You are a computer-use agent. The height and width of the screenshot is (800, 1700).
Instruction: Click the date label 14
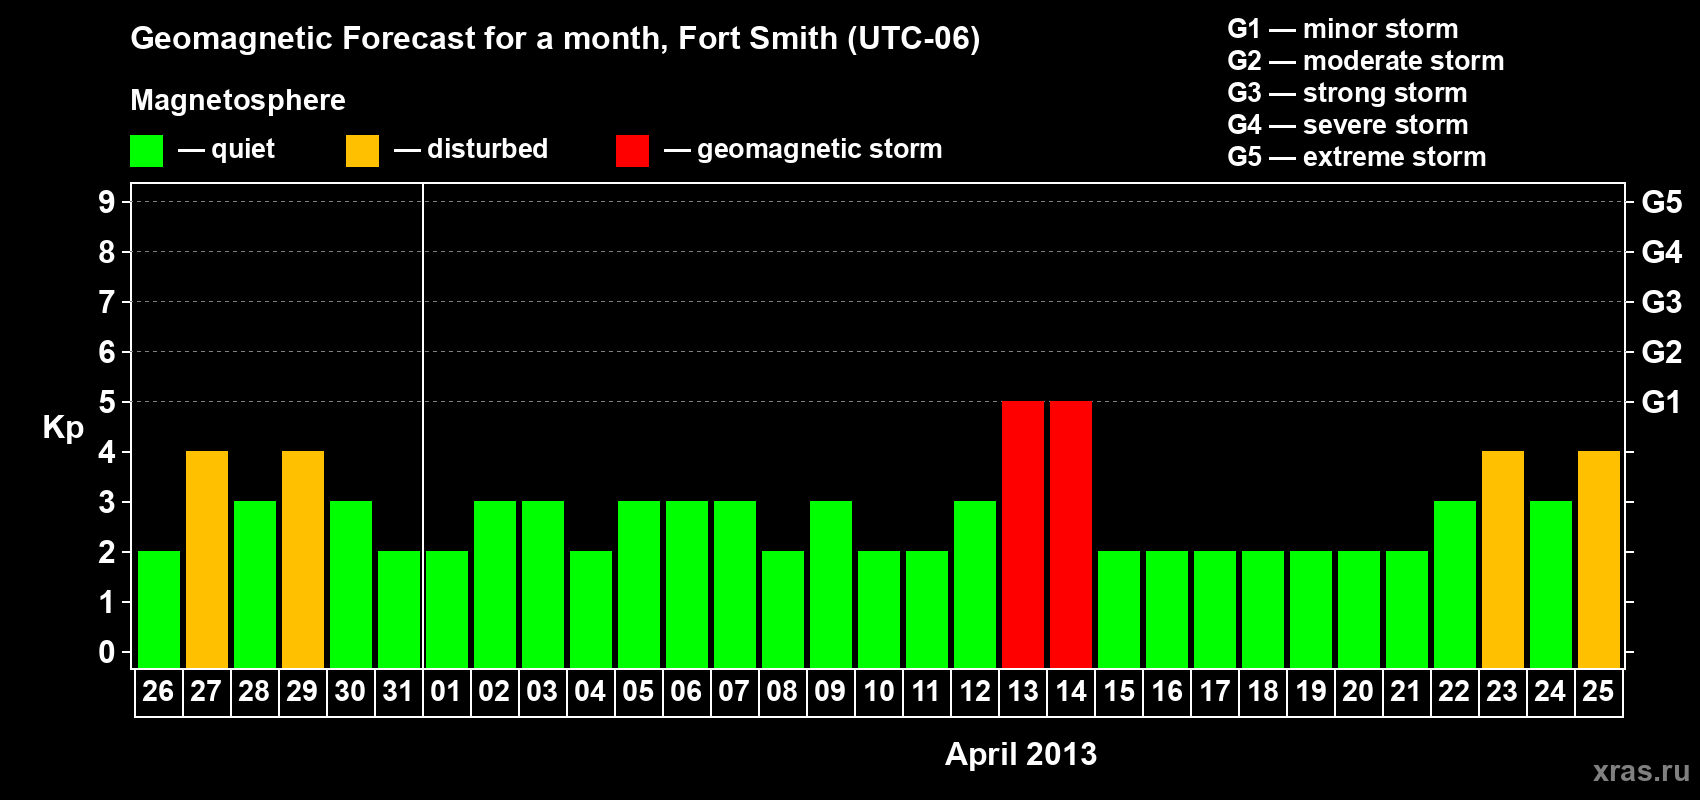coord(1071,691)
